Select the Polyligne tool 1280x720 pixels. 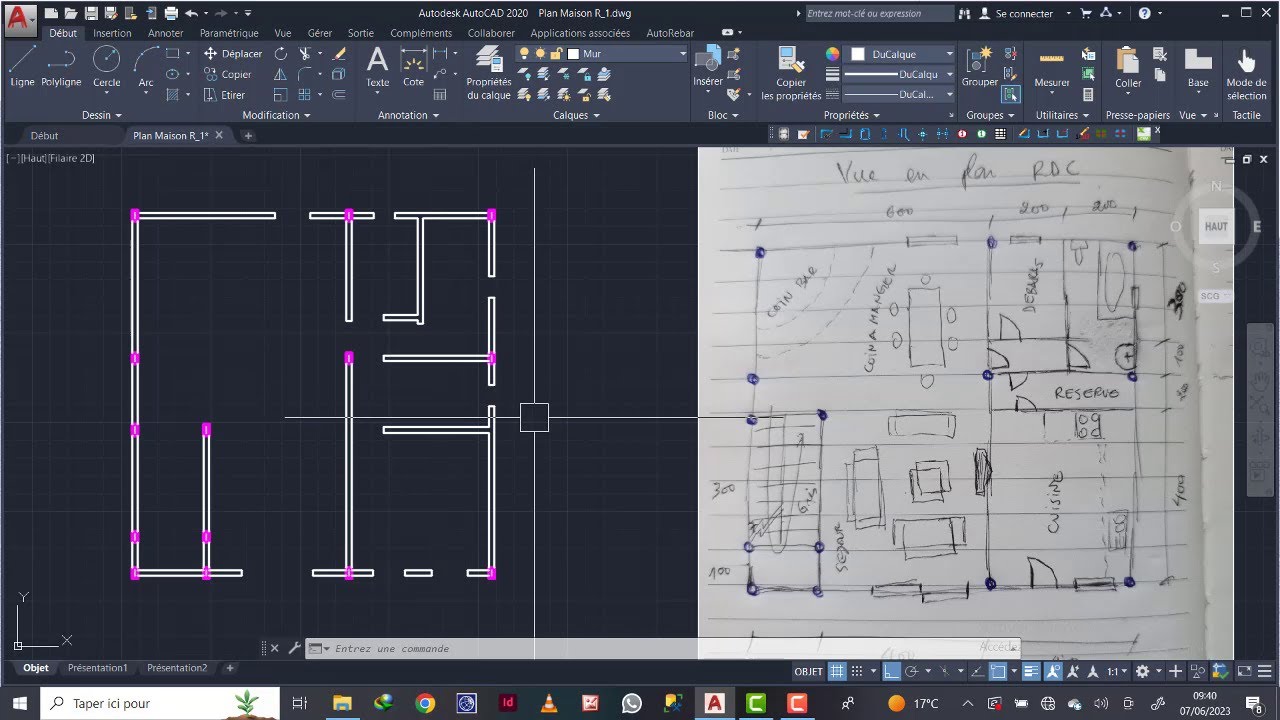pyautogui.click(x=61, y=66)
